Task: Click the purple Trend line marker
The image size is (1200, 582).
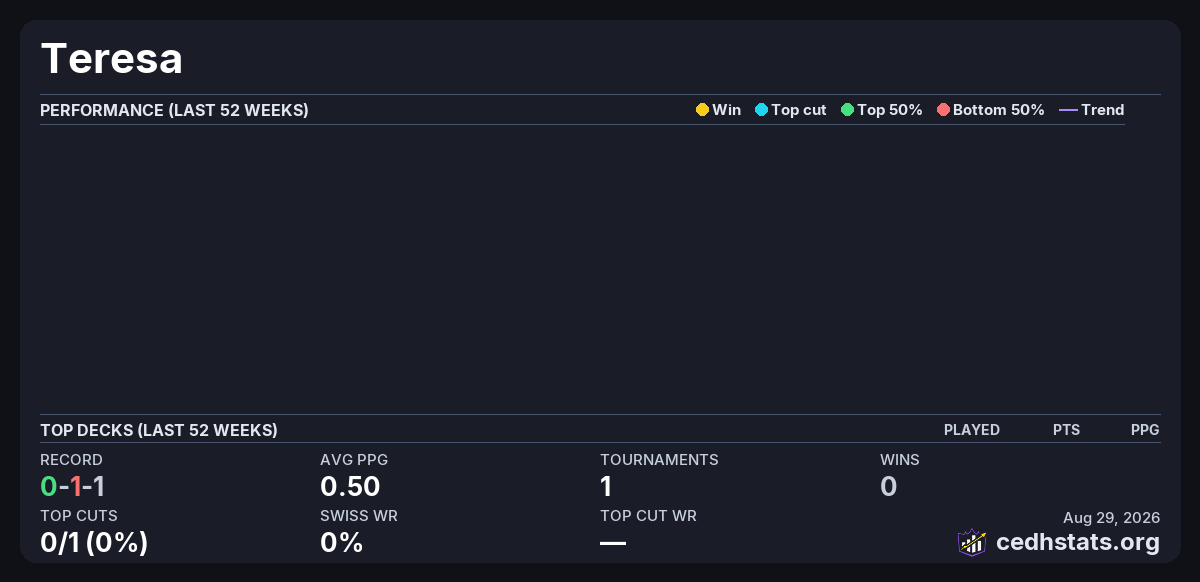Action: click(1068, 110)
